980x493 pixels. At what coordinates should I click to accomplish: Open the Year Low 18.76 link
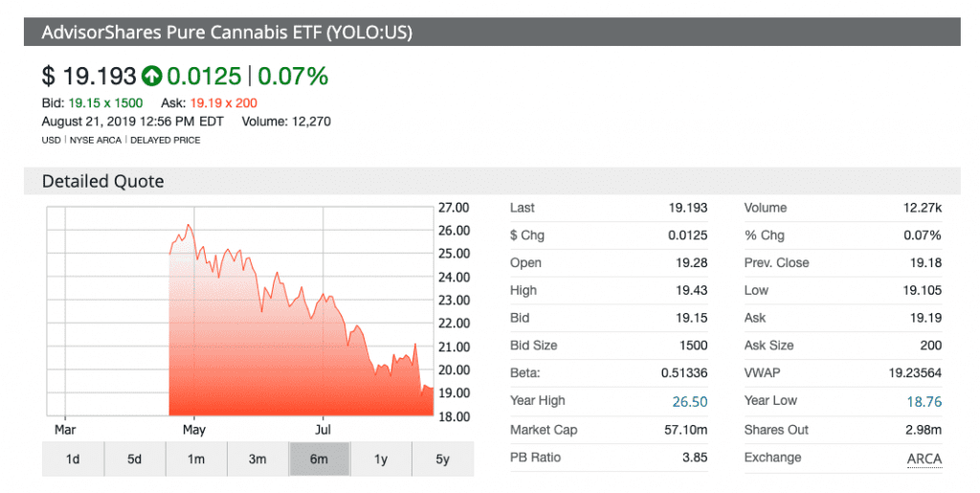click(923, 401)
